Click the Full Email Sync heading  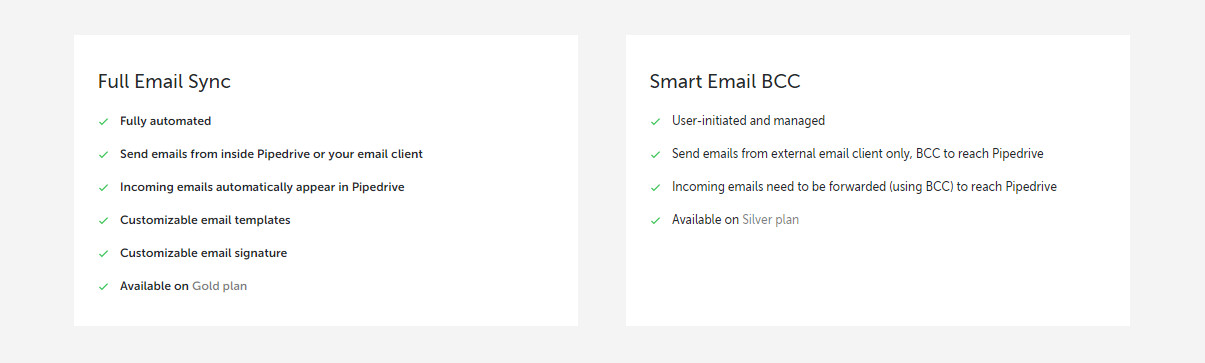pyautogui.click(x=164, y=82)
